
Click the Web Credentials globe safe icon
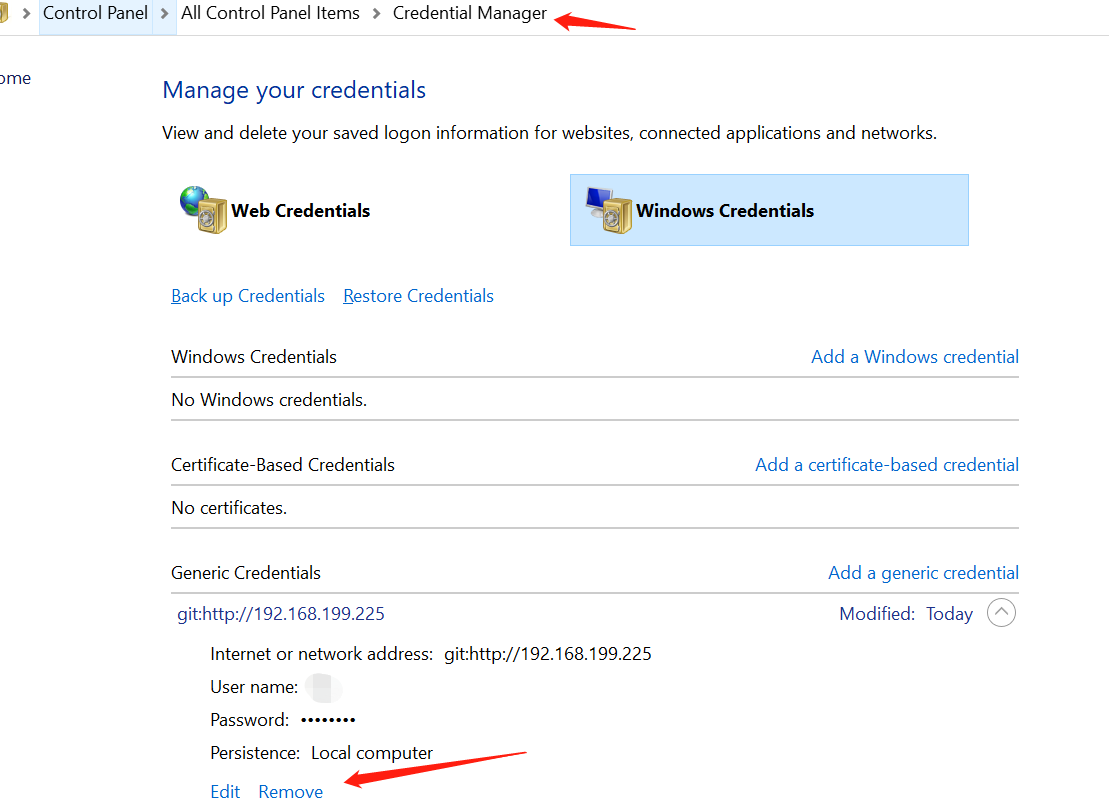pyautogui.click(x=203, y=209)
